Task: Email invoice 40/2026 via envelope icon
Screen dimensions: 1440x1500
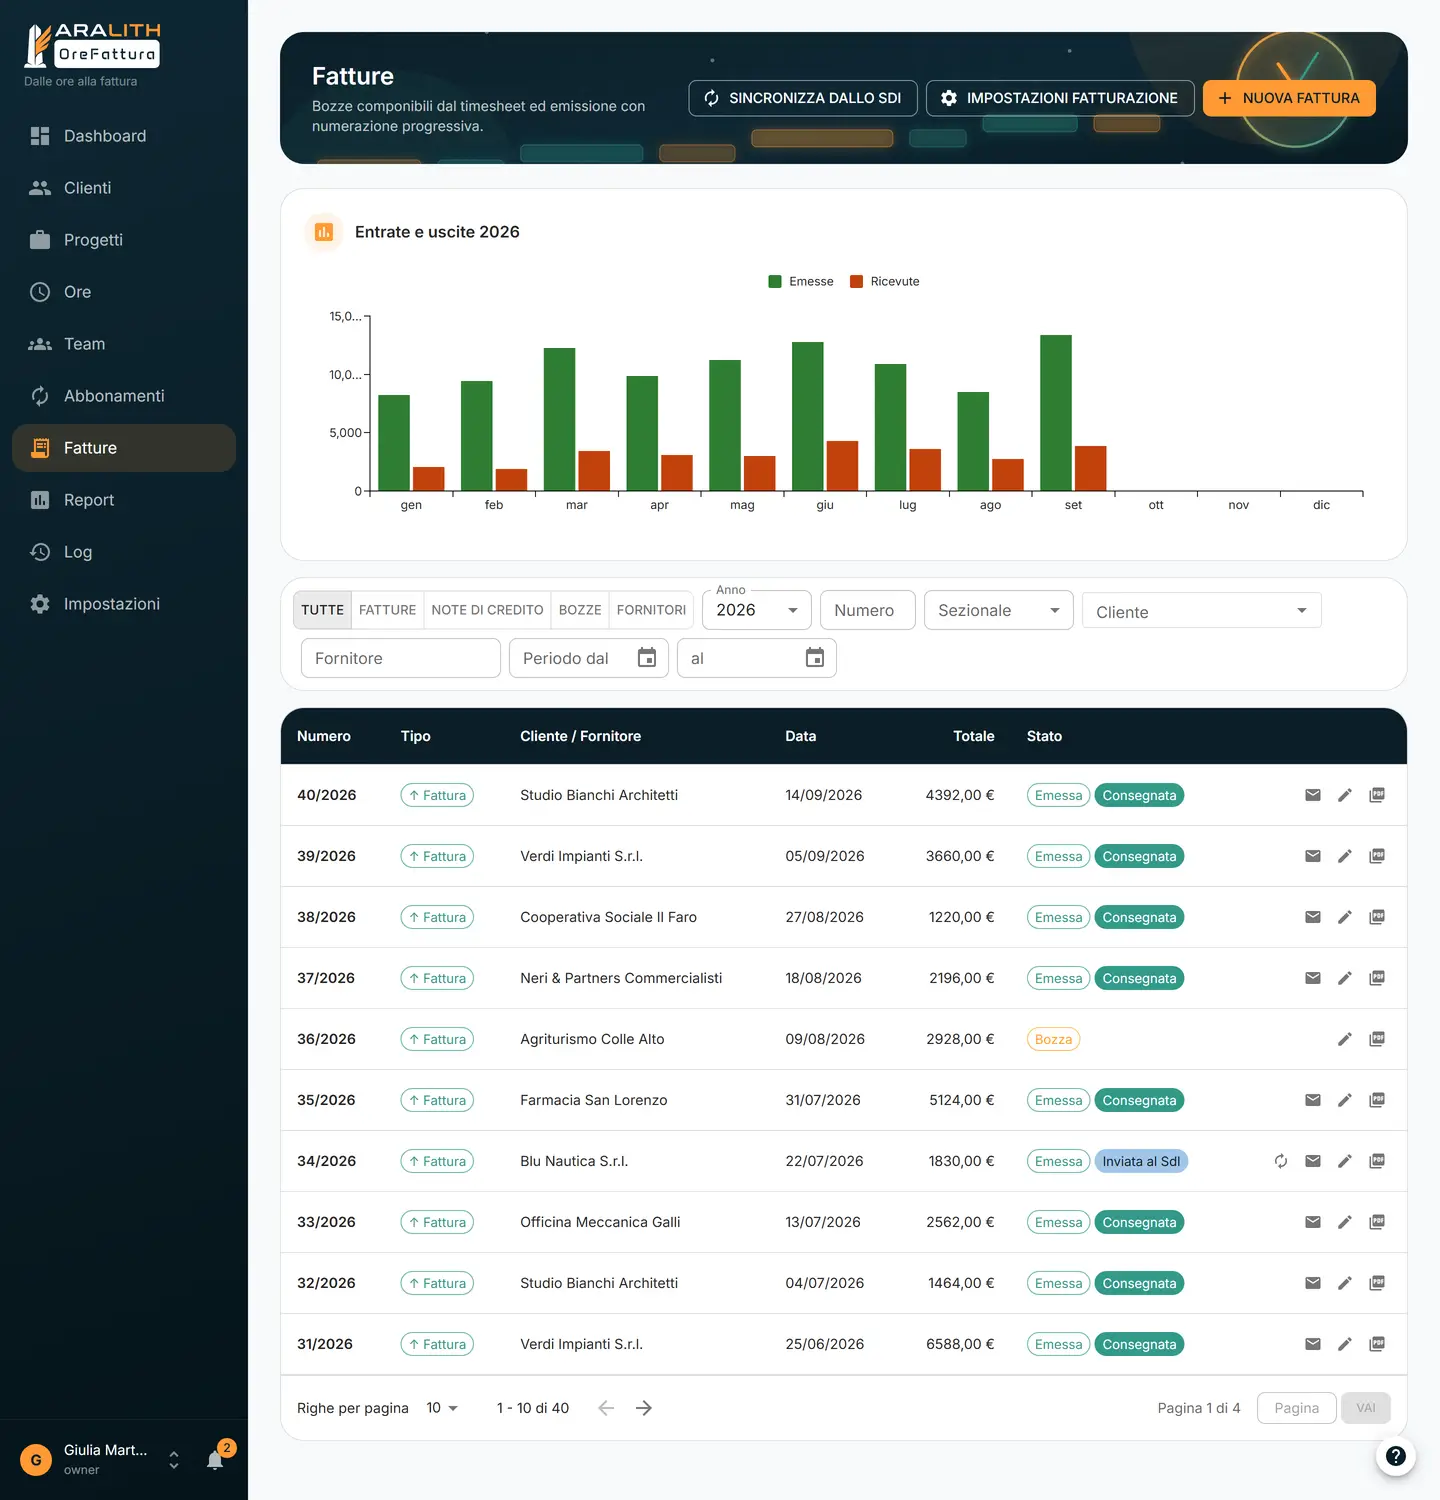Action: click(1313, 795)
